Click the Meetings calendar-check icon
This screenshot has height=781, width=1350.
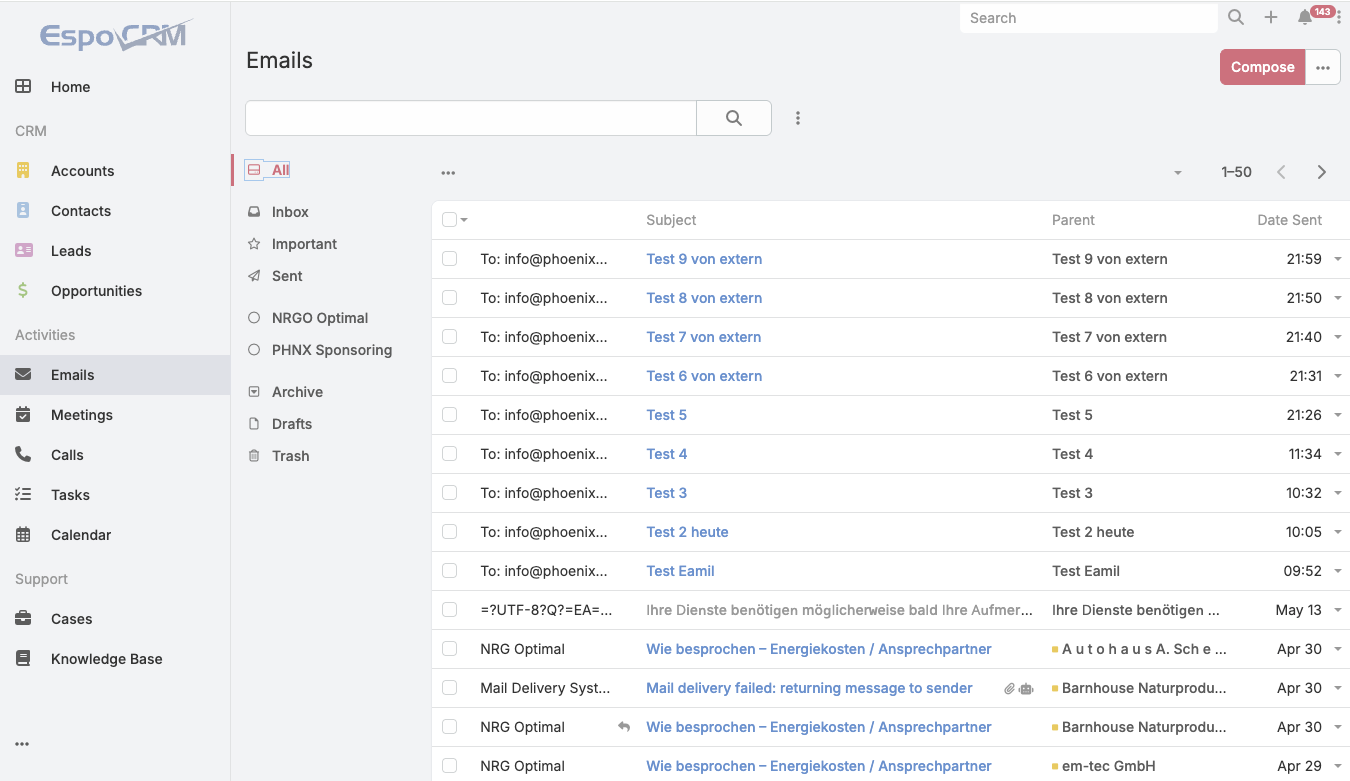coord(23,415)
